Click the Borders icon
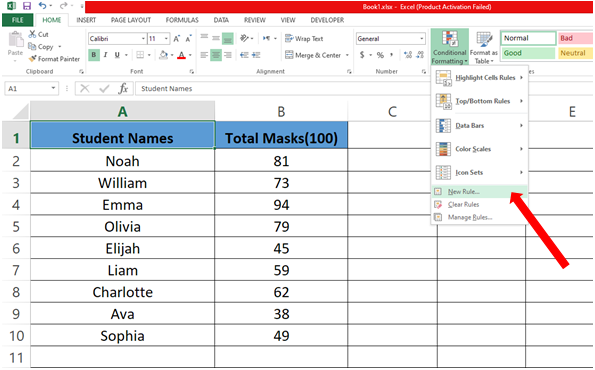The height and width of the screenshot is (370, 595). pyautogui.click(x=140, y=55)
